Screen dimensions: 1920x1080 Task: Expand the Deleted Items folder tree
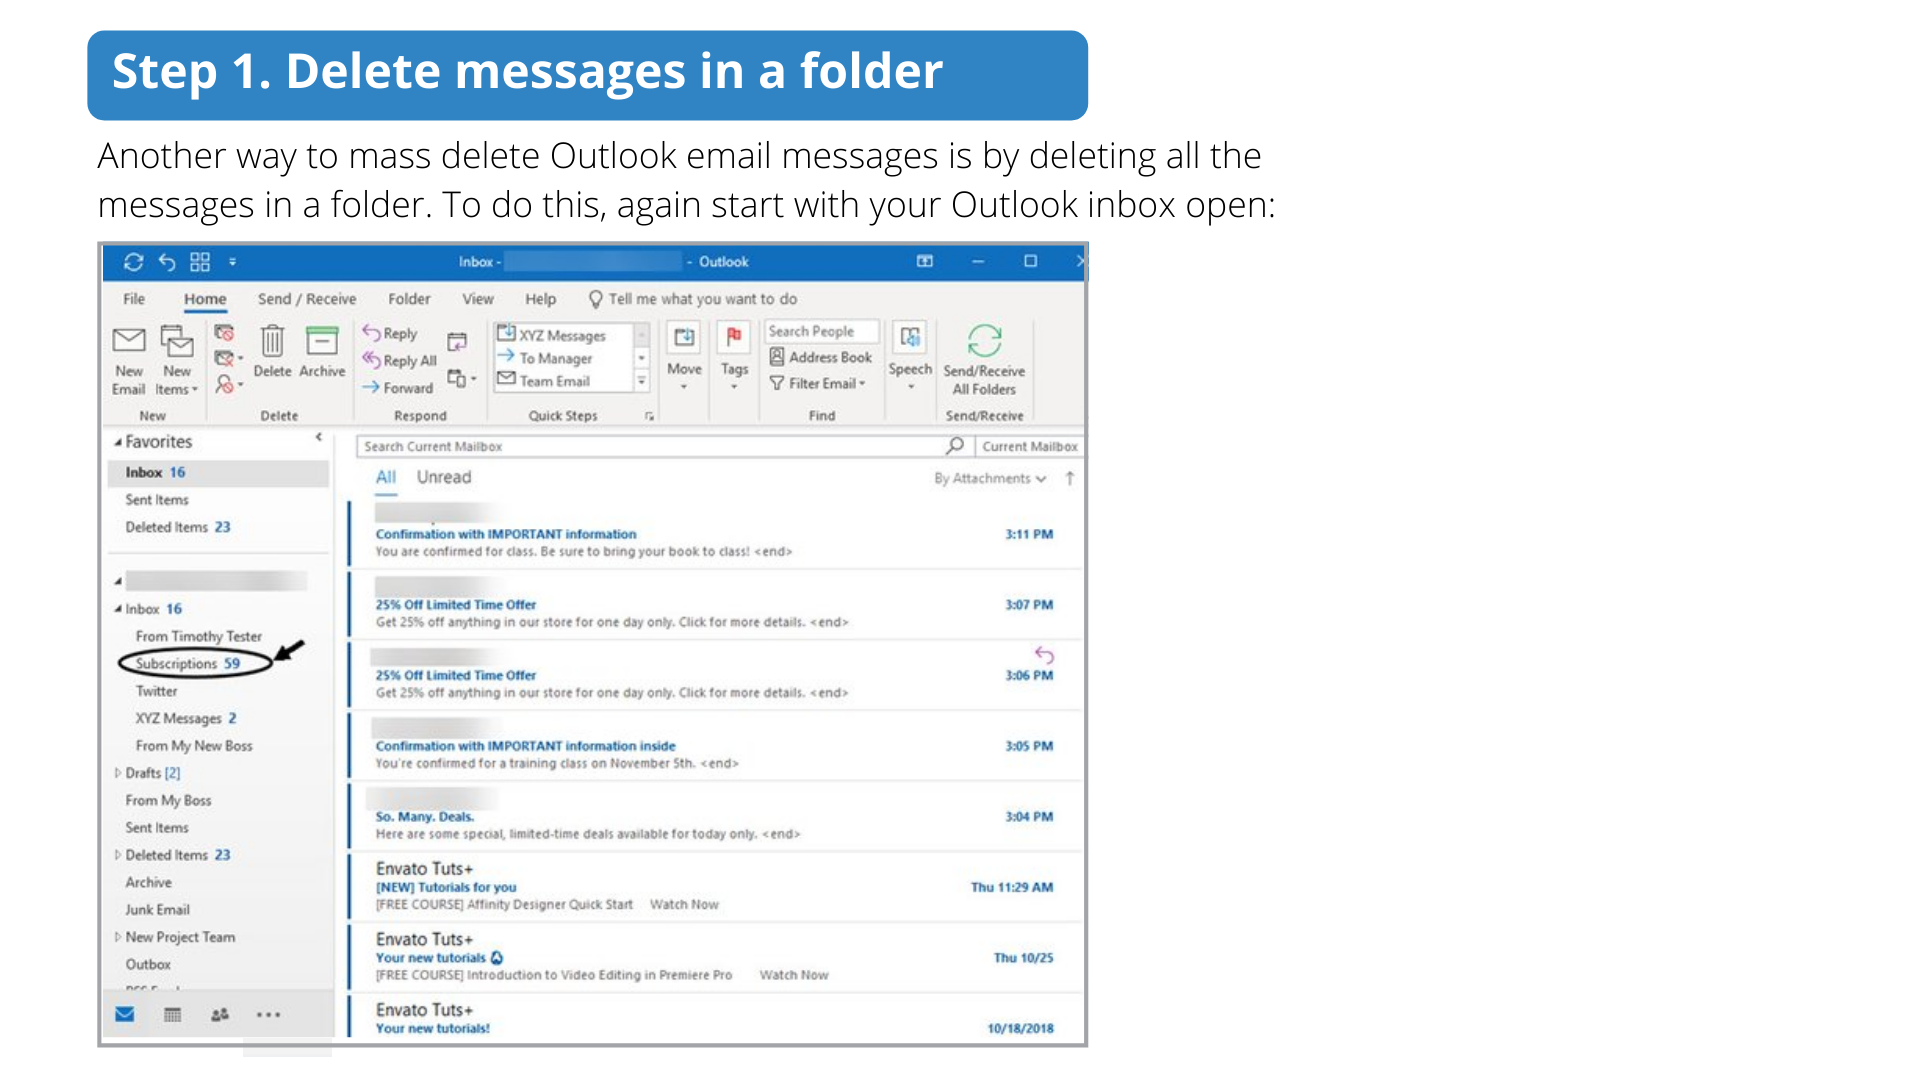click(118, 855)
